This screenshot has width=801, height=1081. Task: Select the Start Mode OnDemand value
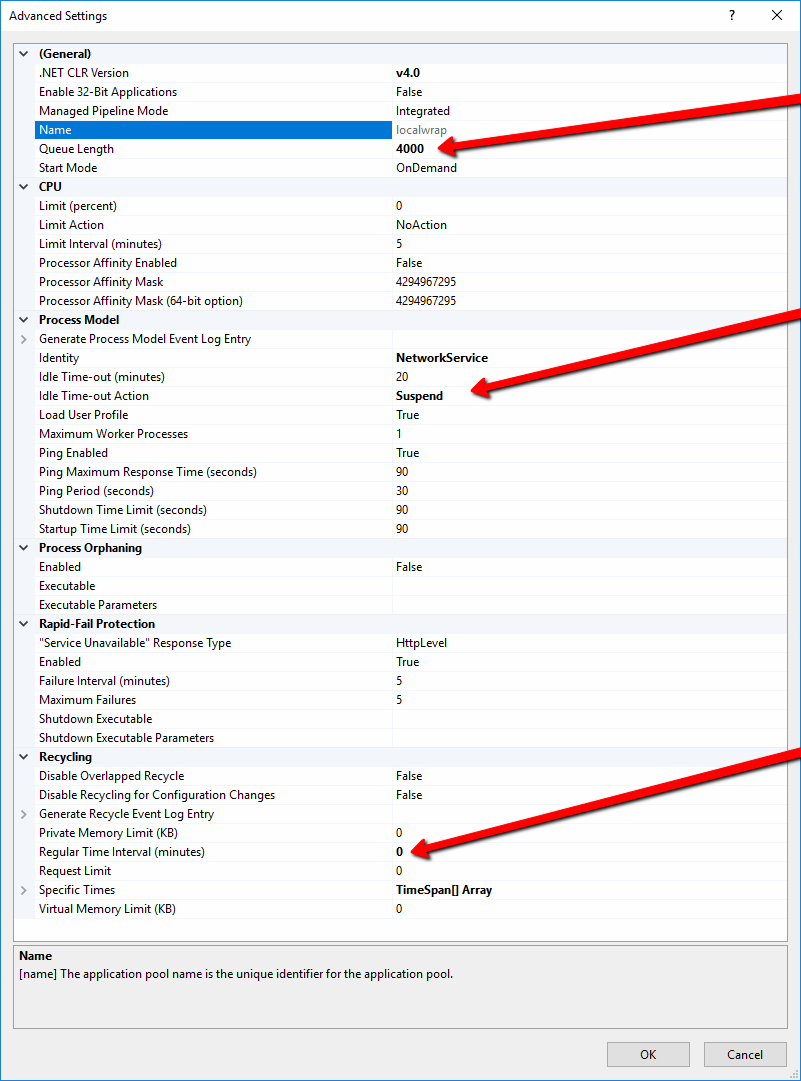point(426,168)
